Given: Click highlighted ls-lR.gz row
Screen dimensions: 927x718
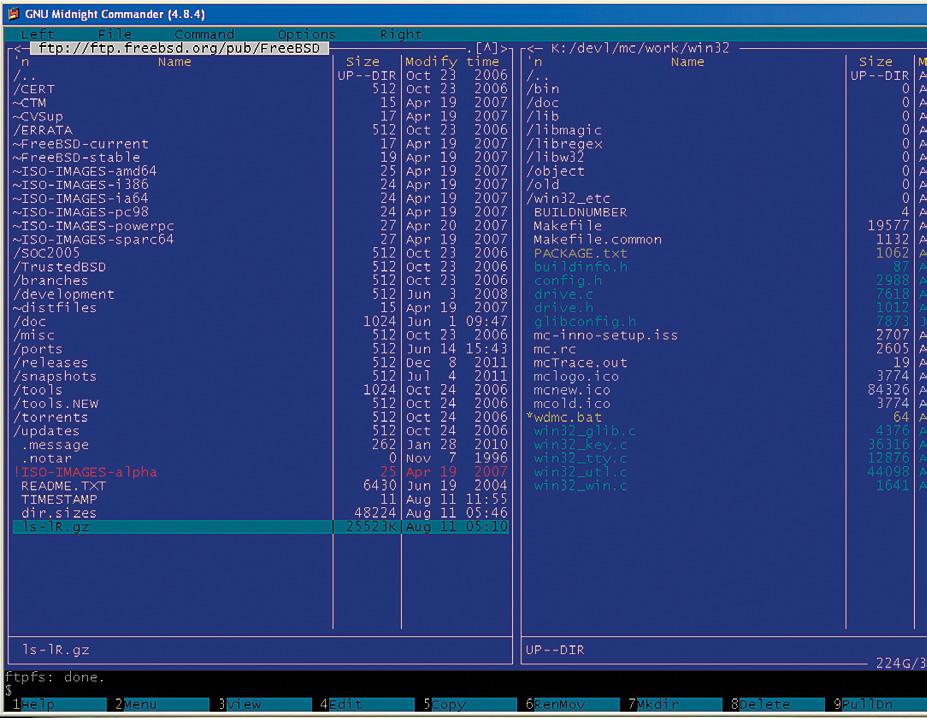Looking at the screenshot, I should (x=260, y=526).
